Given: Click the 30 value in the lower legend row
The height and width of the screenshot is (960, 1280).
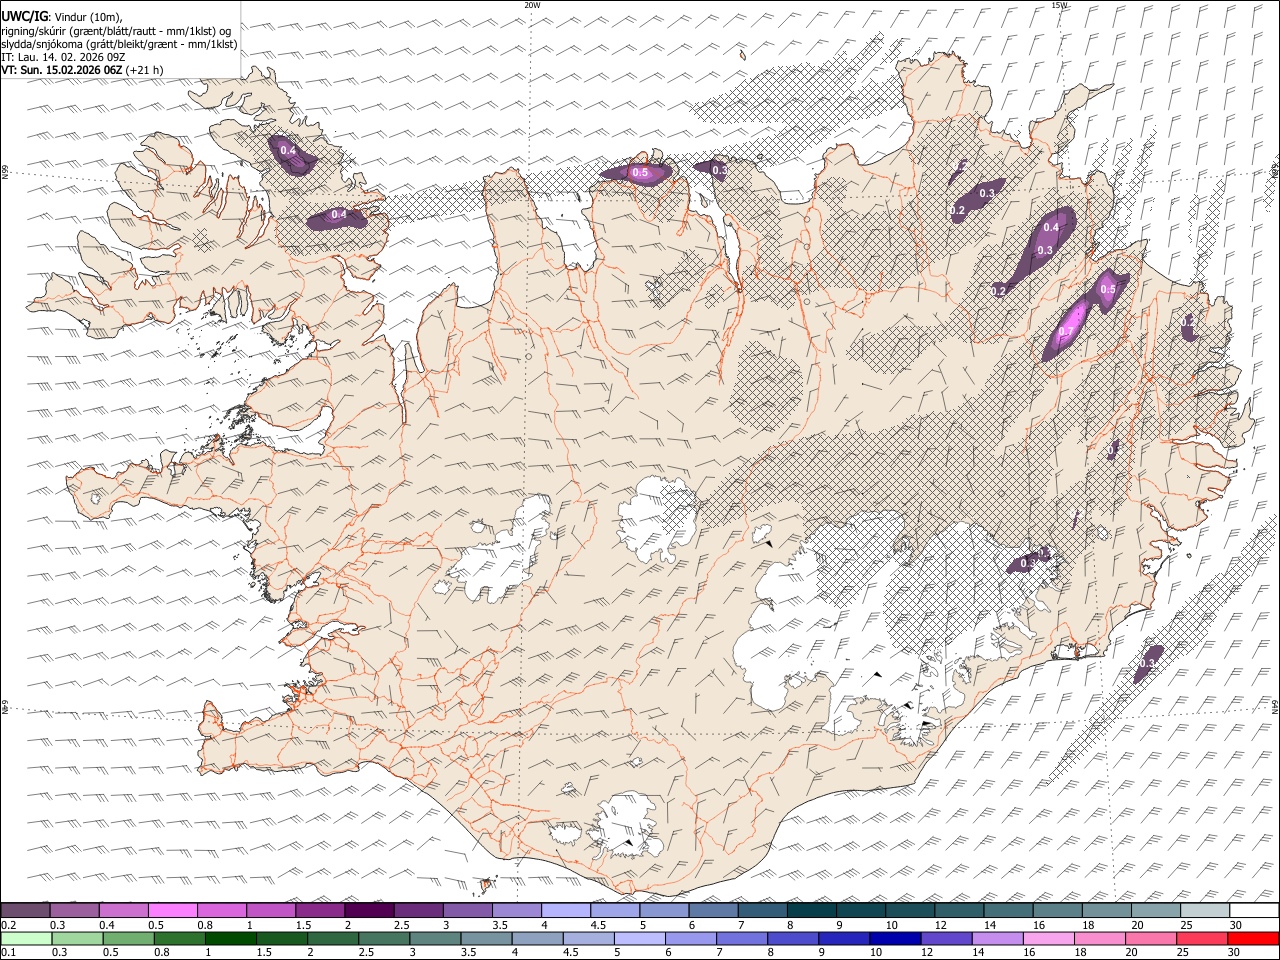Looking at the screenshot, I should [1235, 953].
